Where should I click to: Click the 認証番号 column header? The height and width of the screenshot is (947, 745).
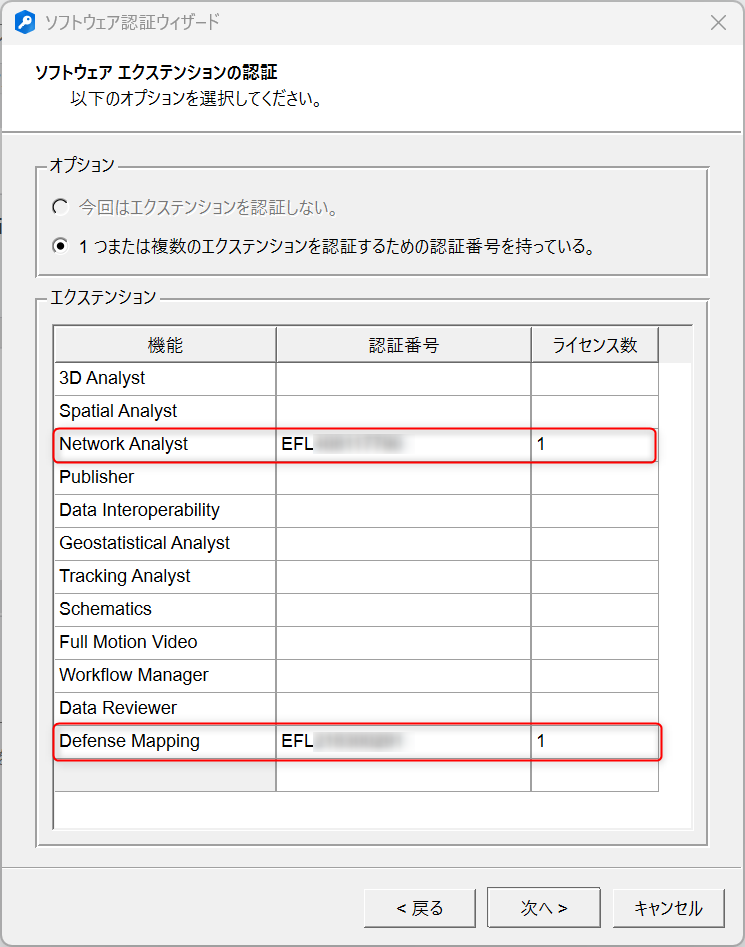(403, 346)
